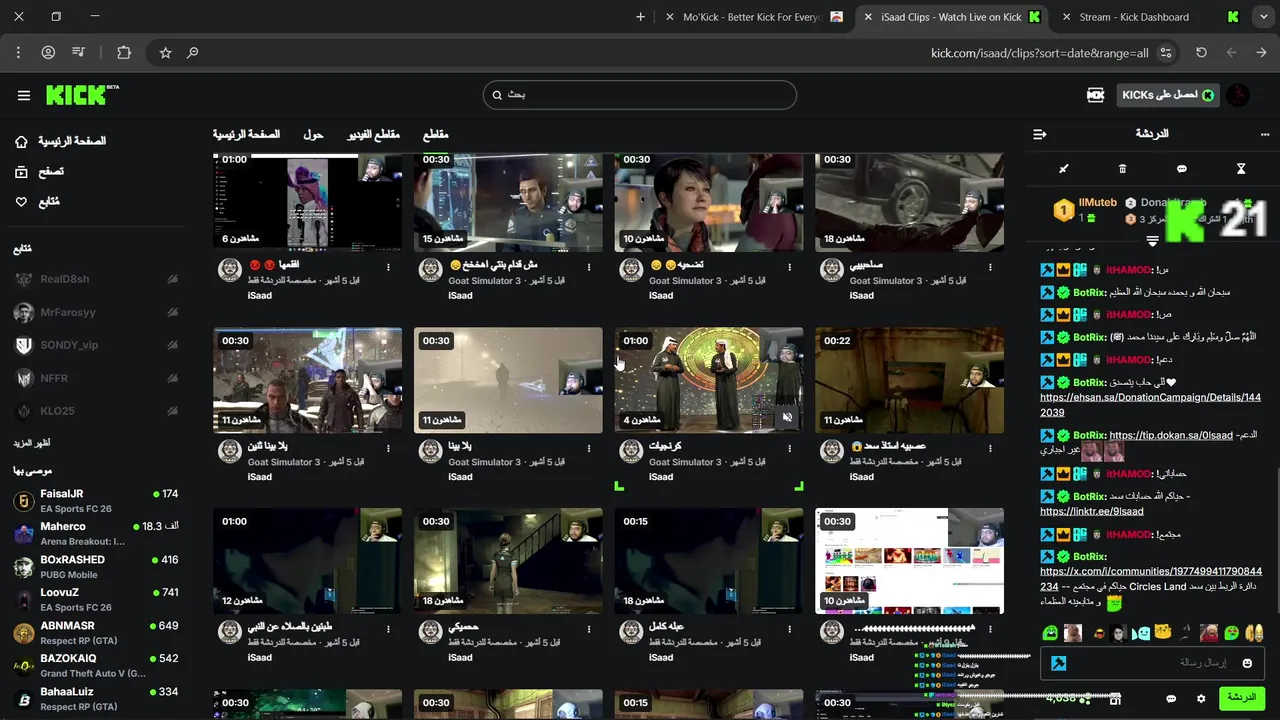Click the URL in the address bar

1040,52
